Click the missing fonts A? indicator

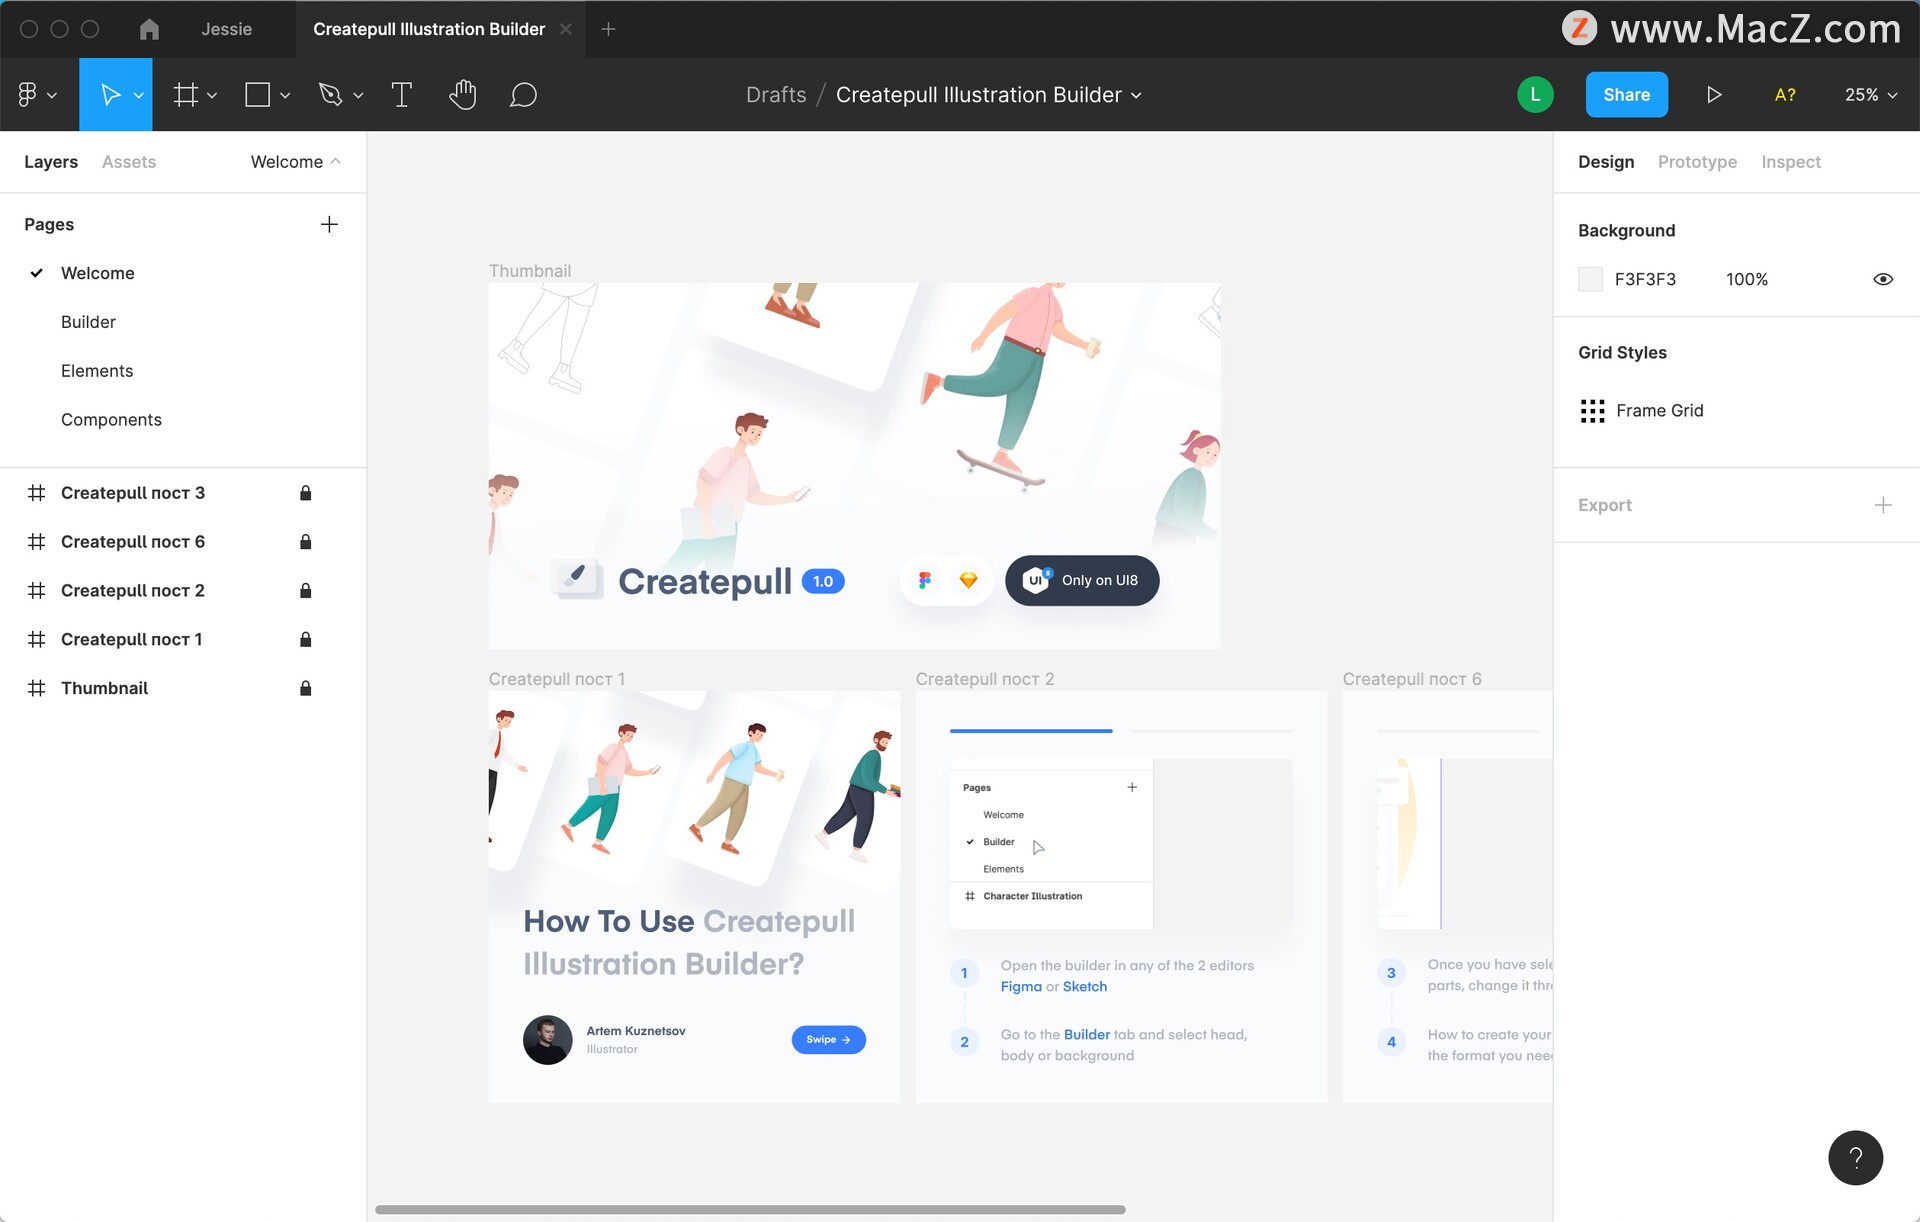(x=1785, y=95)
